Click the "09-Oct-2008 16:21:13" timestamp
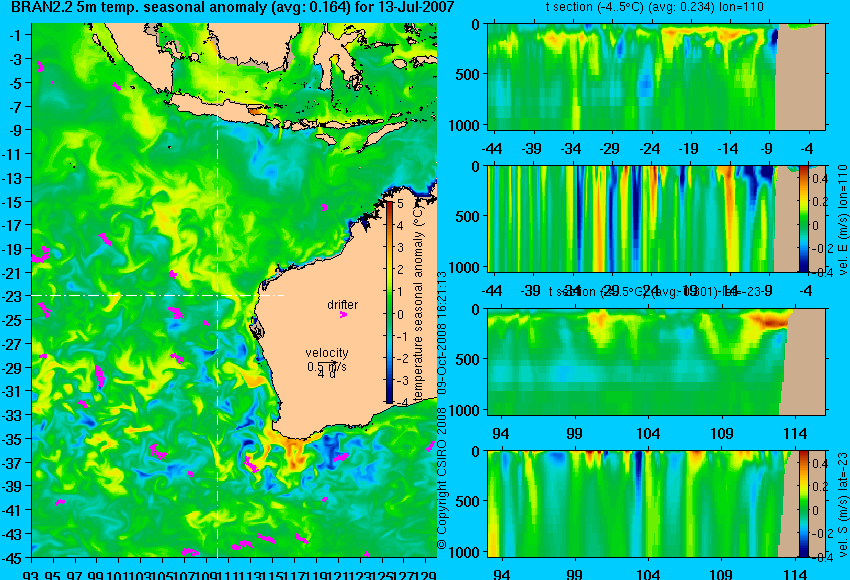Image resolution: width=850 pixels, height=580 pixels. tap(442, 333)
